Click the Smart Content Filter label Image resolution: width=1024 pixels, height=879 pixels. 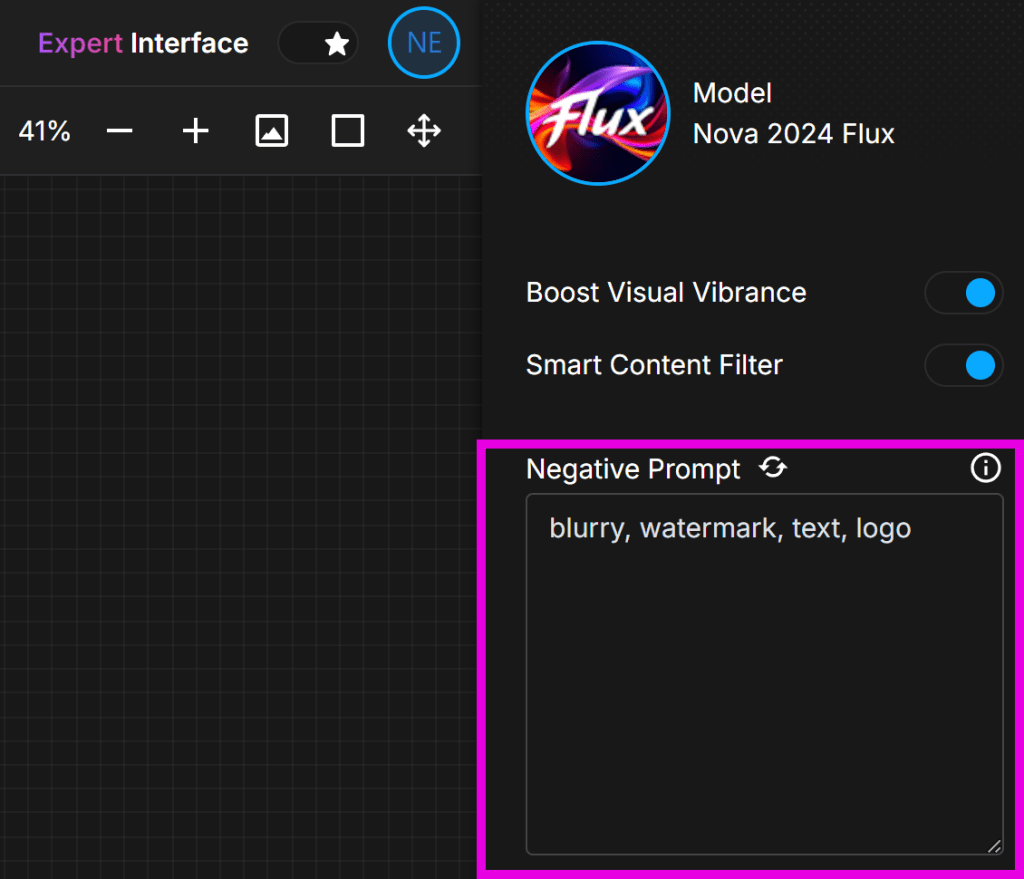point(654,365)
